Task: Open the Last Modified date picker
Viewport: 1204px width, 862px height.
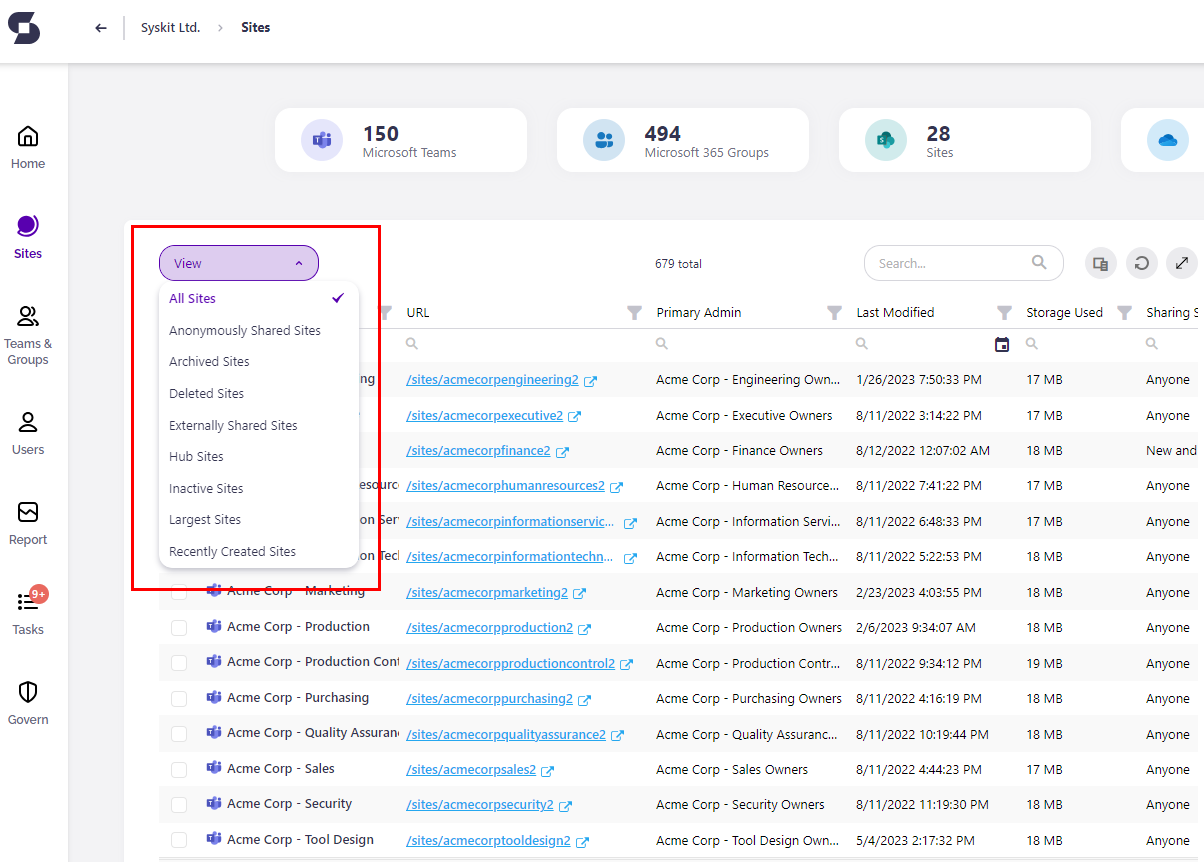Action: click(1001, 343)
